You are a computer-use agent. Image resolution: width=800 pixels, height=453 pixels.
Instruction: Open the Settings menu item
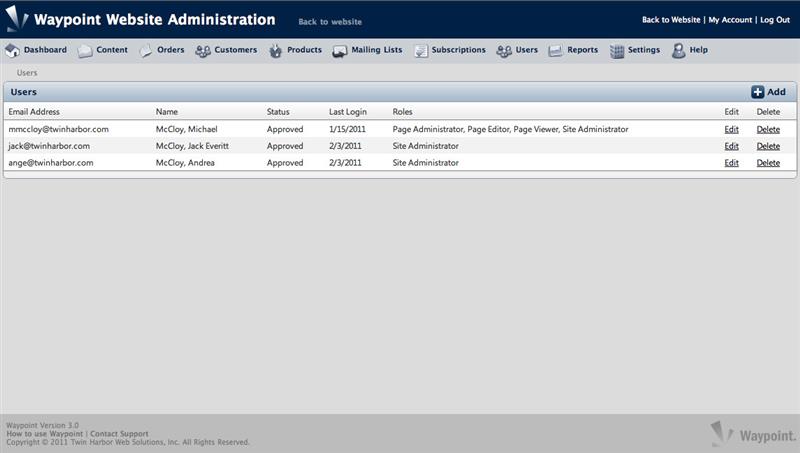[x=643, y=50]
